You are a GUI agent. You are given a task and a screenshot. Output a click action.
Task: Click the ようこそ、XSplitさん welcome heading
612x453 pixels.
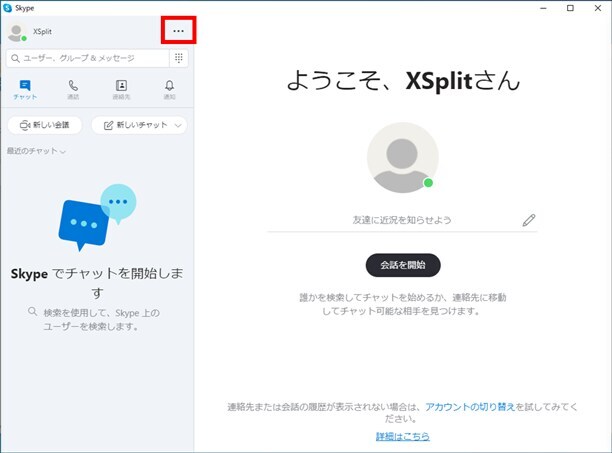click(x=403, y=81)
